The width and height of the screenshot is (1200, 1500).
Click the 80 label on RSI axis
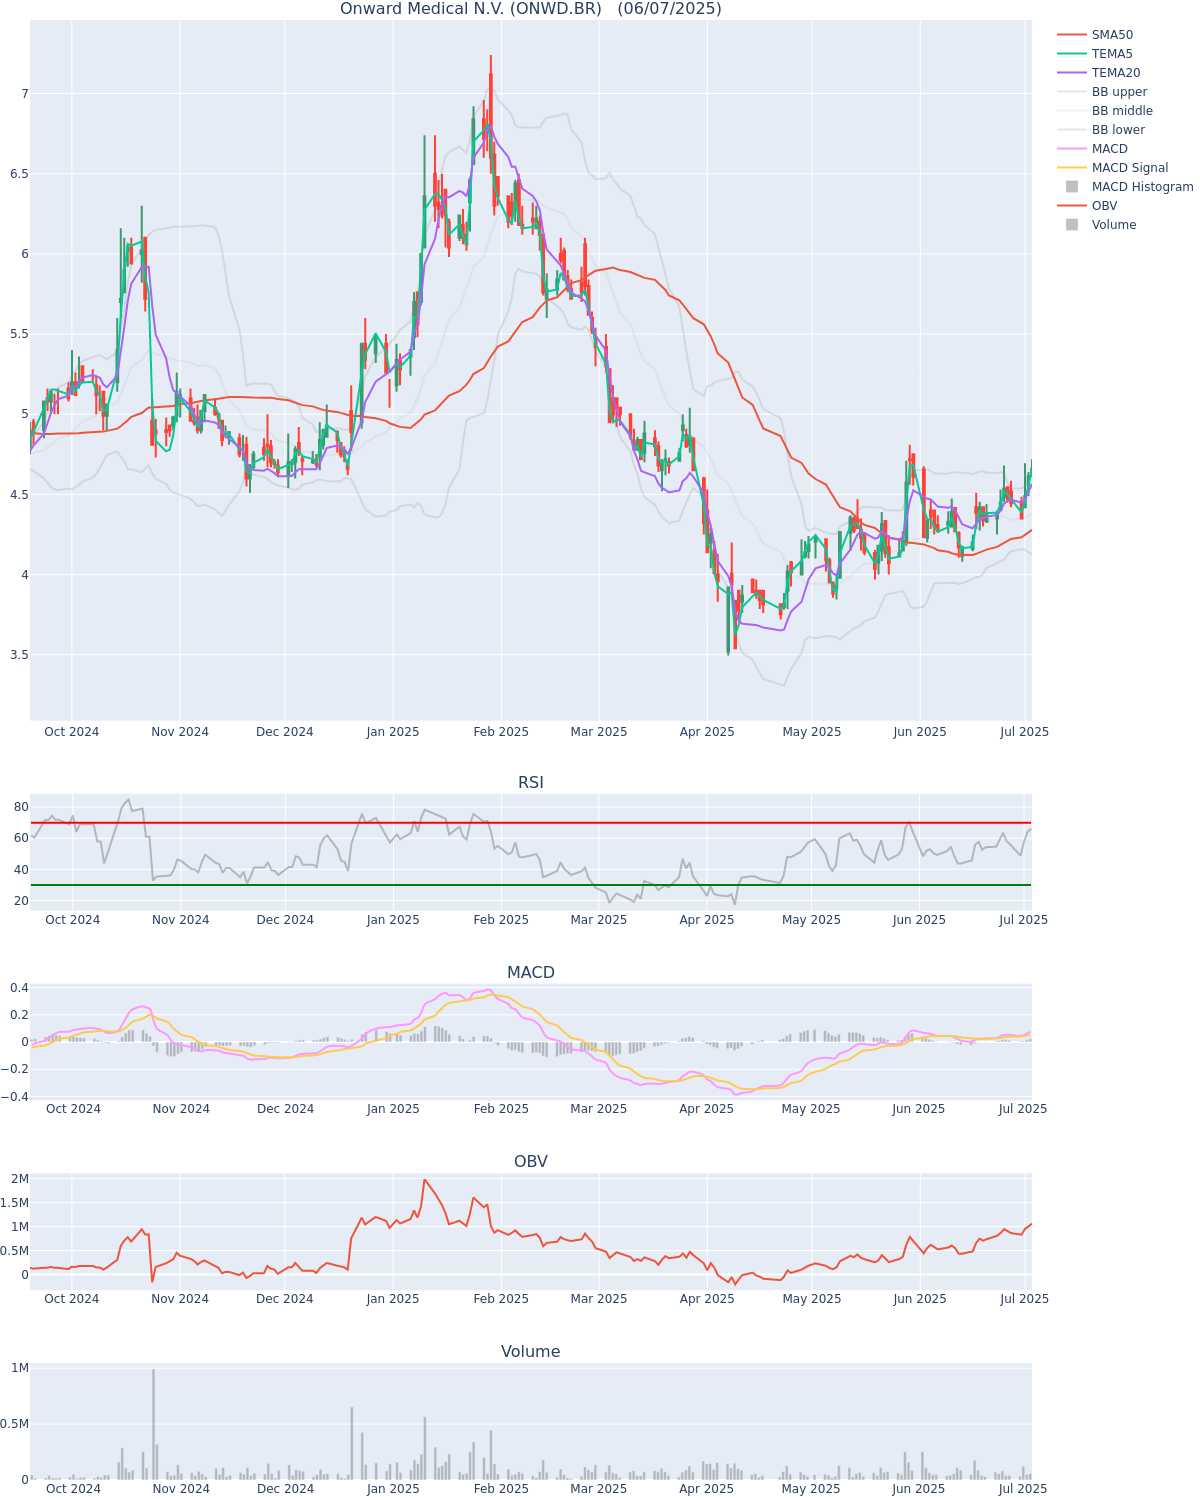[x=20, y=806]
